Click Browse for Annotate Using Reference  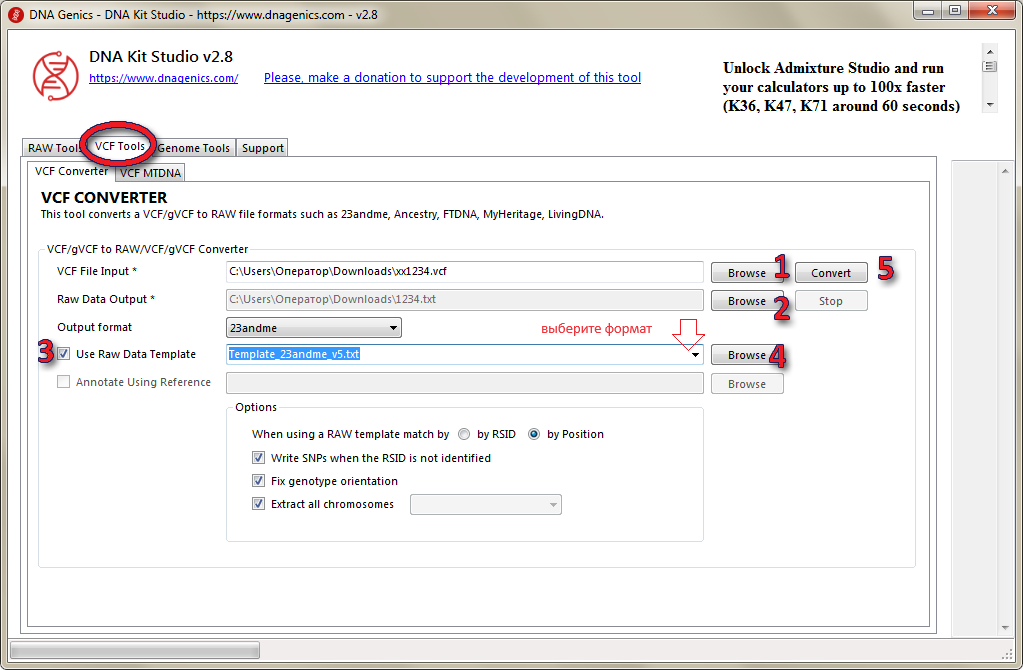point(746,384)
